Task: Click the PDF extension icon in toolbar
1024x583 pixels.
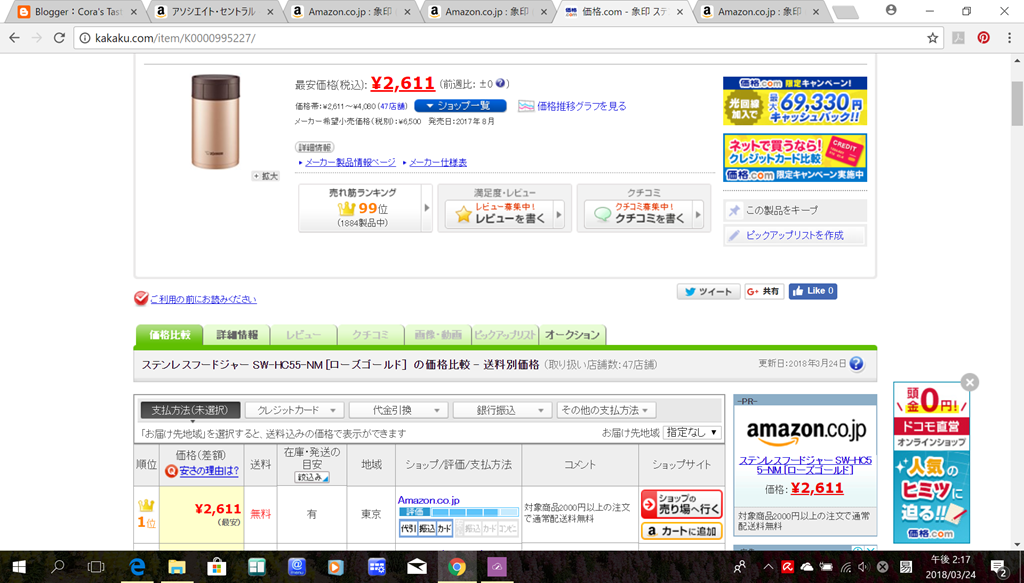Action: (x=958, y=38)
